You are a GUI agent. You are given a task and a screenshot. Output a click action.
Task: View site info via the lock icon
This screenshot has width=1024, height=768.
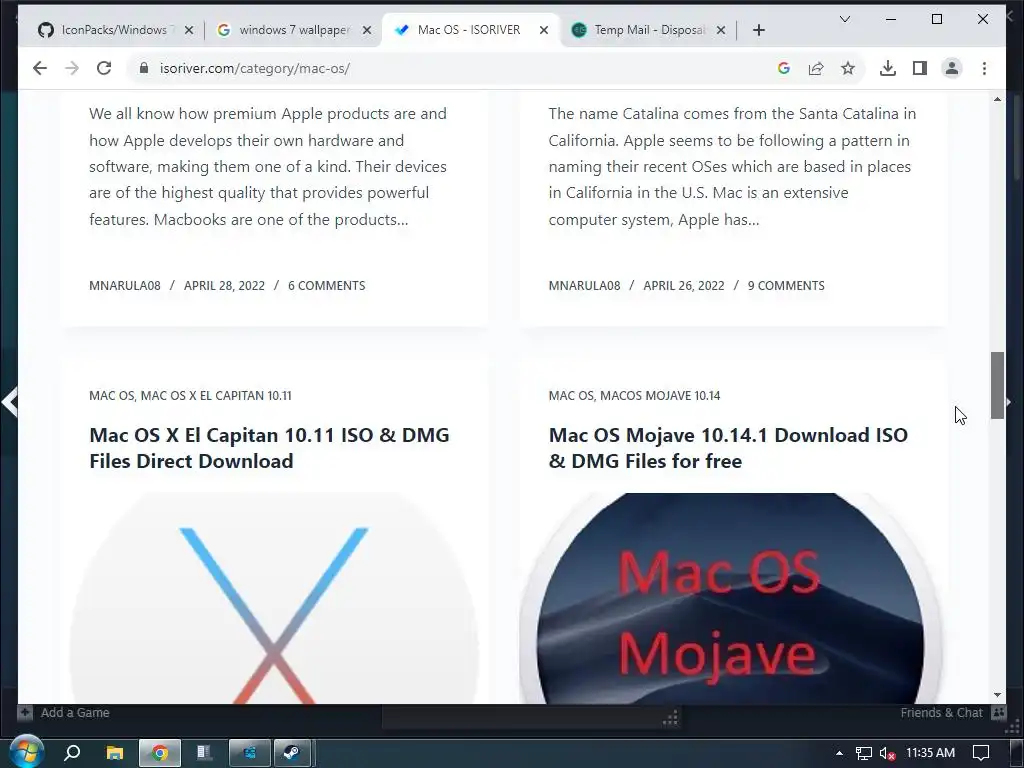[144, 68]
